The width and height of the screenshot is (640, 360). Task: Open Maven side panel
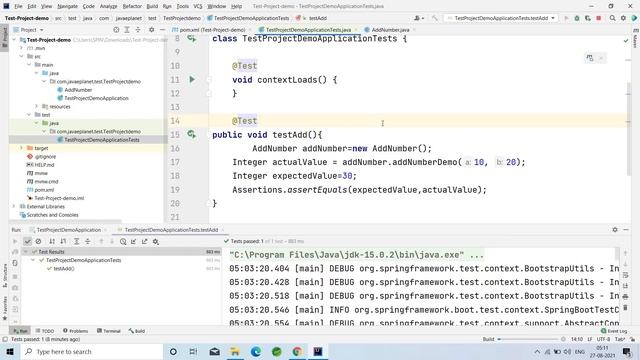[x=636, y=38]
